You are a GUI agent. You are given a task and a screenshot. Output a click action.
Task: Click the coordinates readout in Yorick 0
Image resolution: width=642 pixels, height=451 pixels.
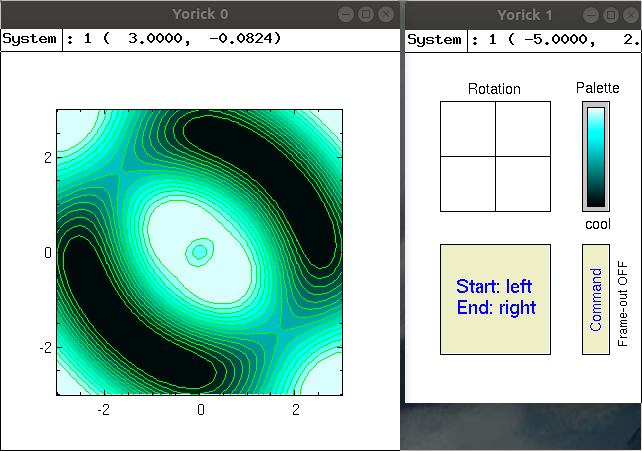point(174,39)
